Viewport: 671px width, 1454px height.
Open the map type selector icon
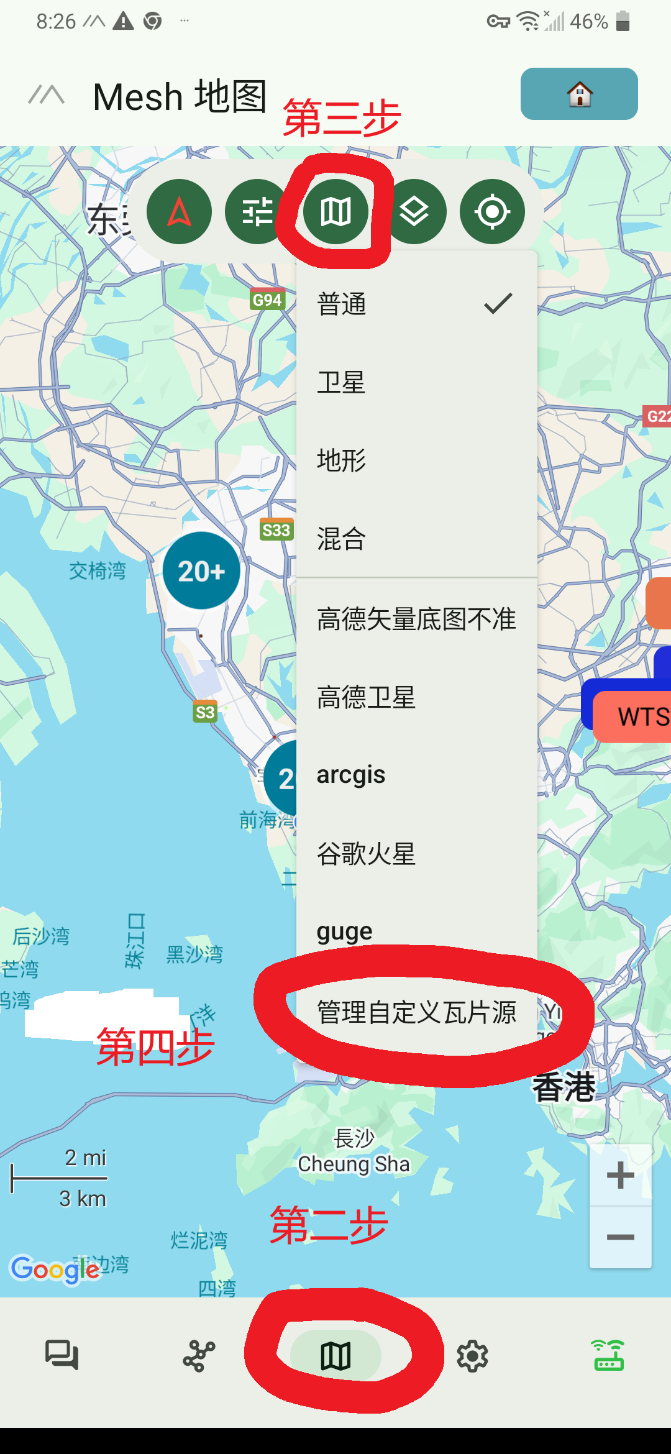[336, 212]
